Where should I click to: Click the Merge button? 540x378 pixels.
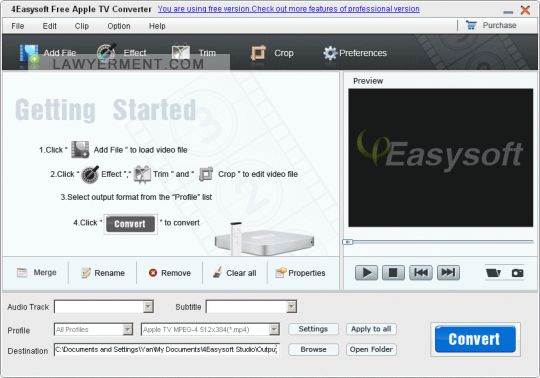point(37,273)
